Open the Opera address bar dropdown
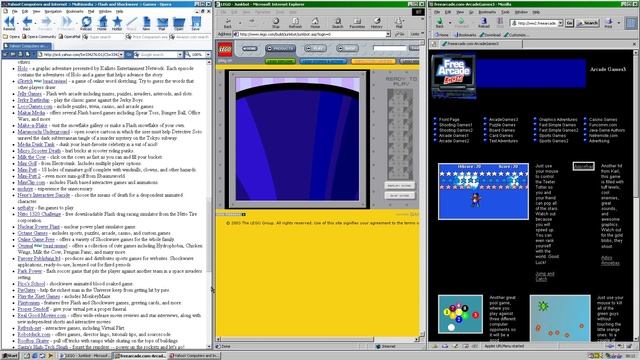640x360 pixels. tap(121, 54)
